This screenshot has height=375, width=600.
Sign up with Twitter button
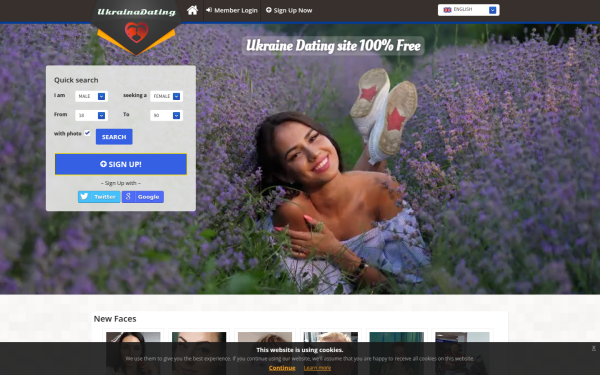(x=99, y=197)
